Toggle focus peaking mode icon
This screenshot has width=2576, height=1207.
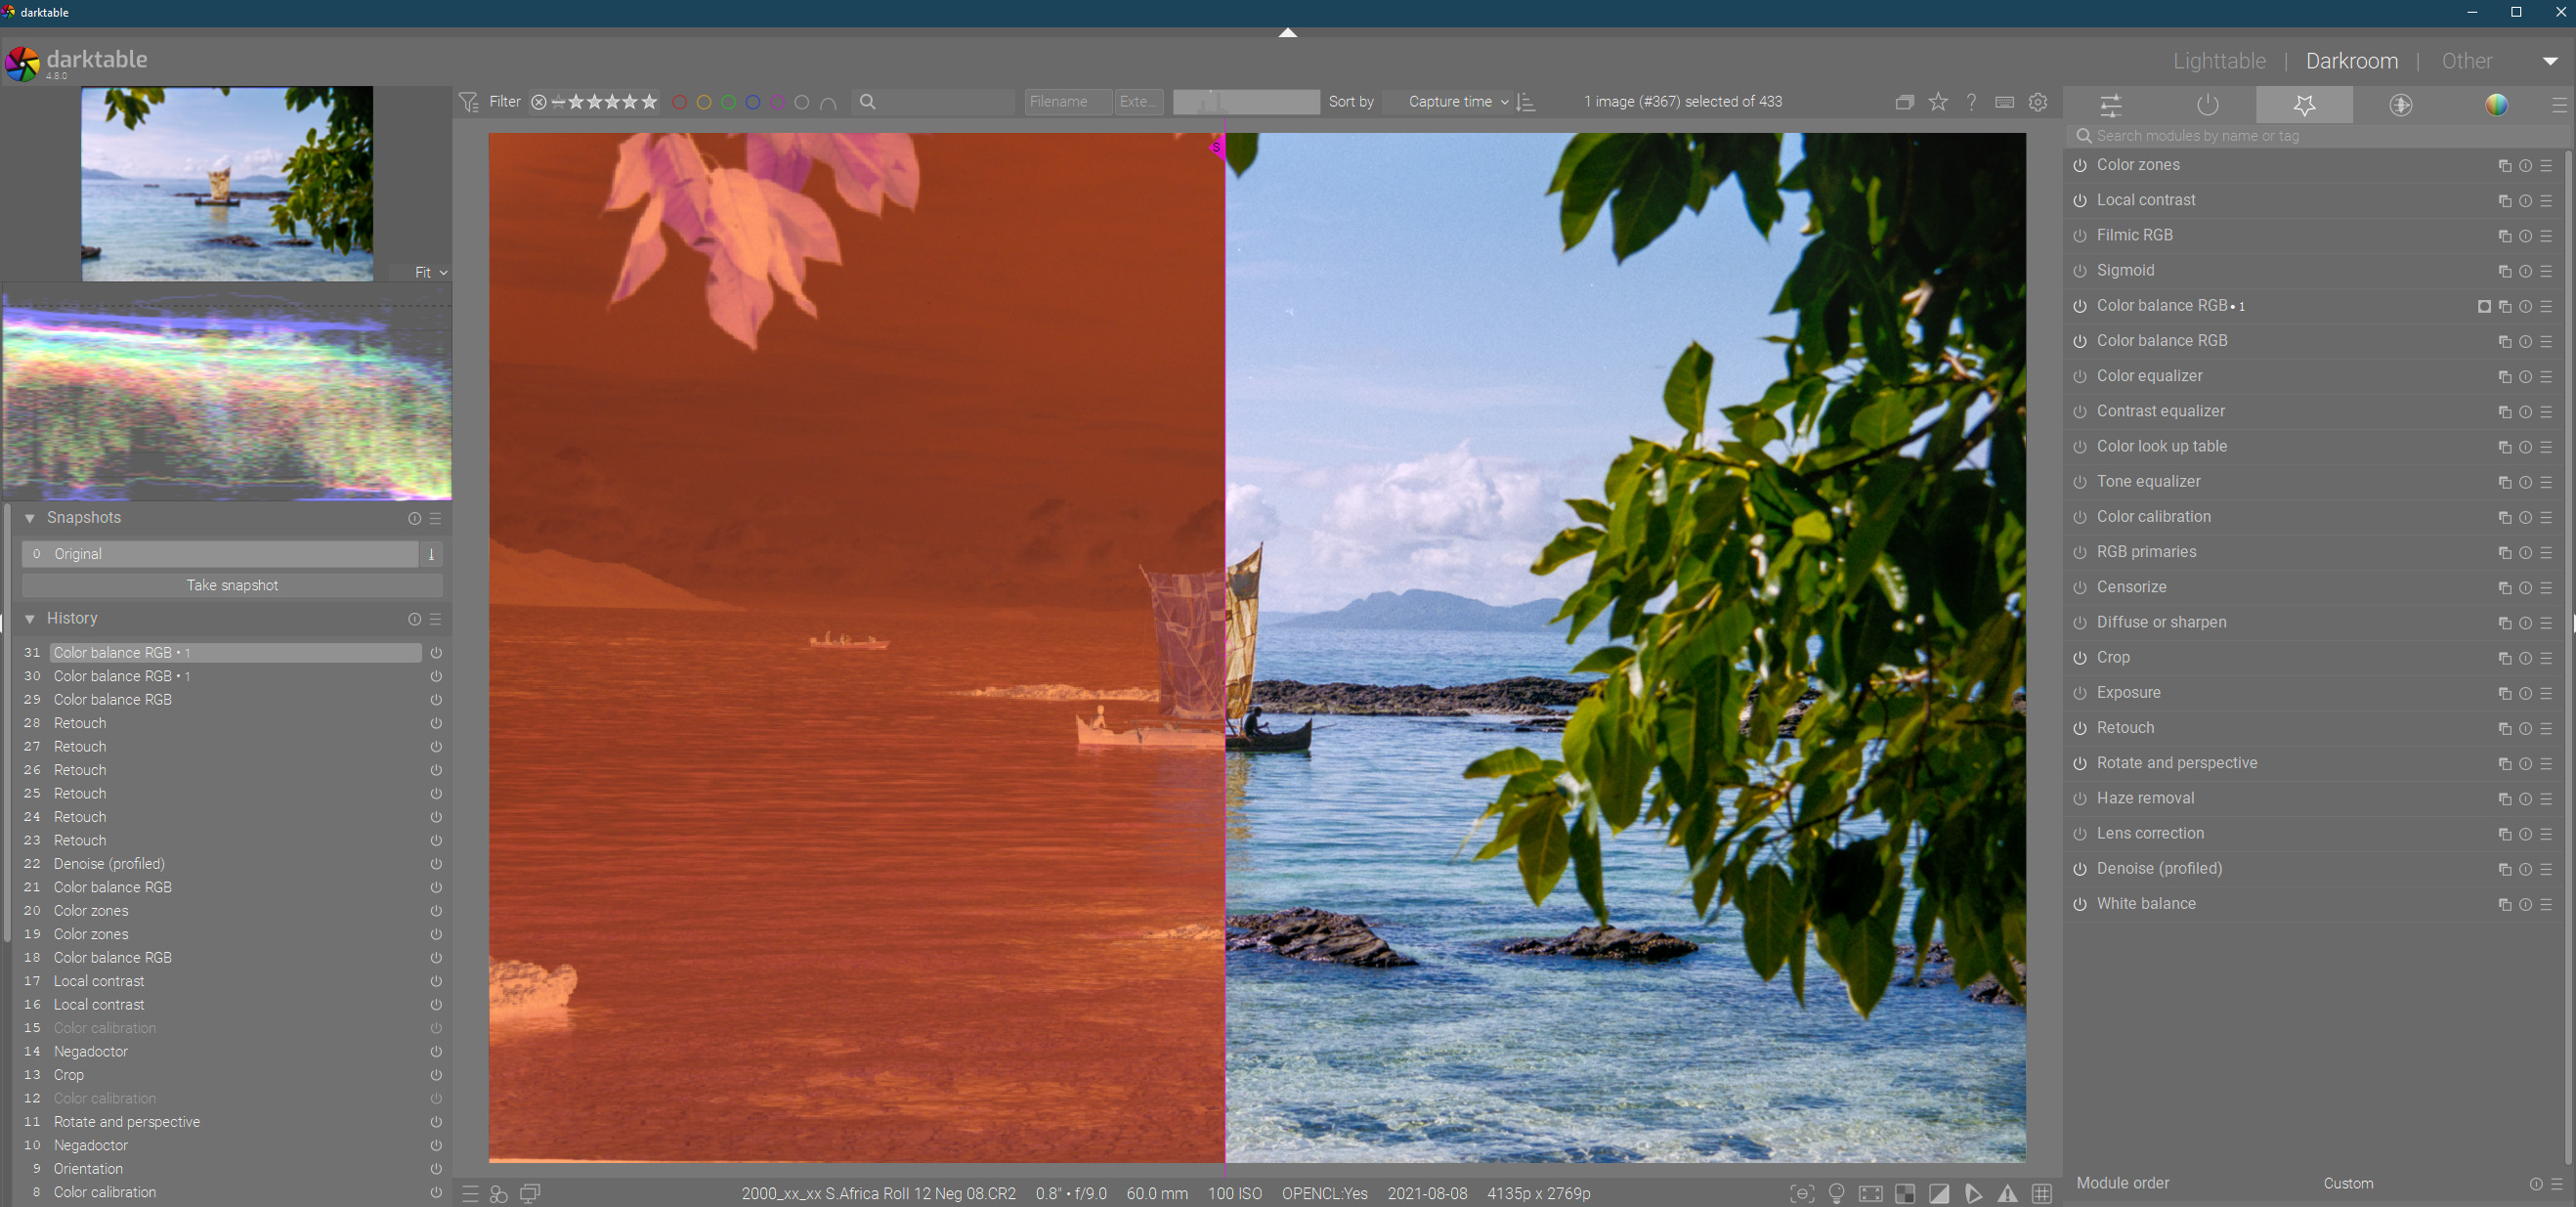tap(1802, 1193)
